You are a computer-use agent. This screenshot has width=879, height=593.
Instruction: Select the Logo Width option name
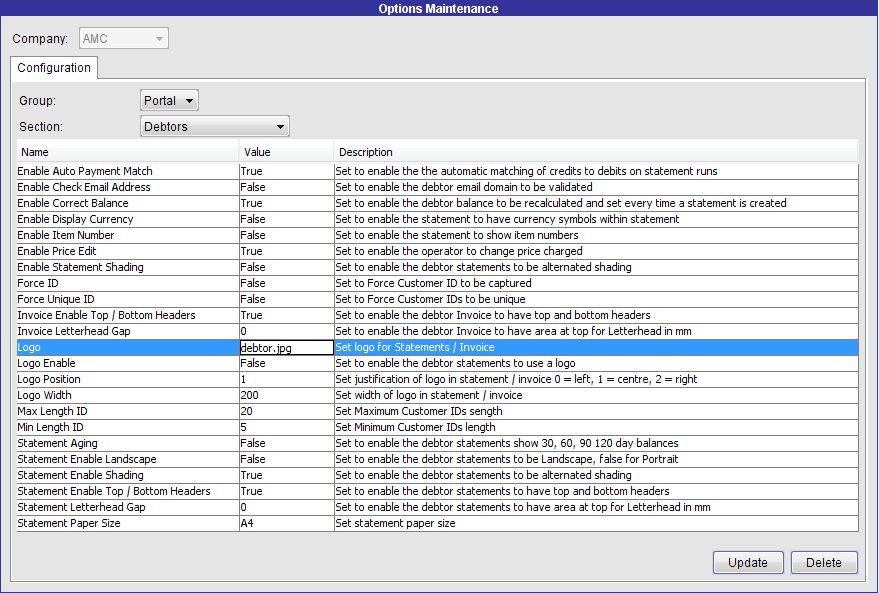point(44,395)
